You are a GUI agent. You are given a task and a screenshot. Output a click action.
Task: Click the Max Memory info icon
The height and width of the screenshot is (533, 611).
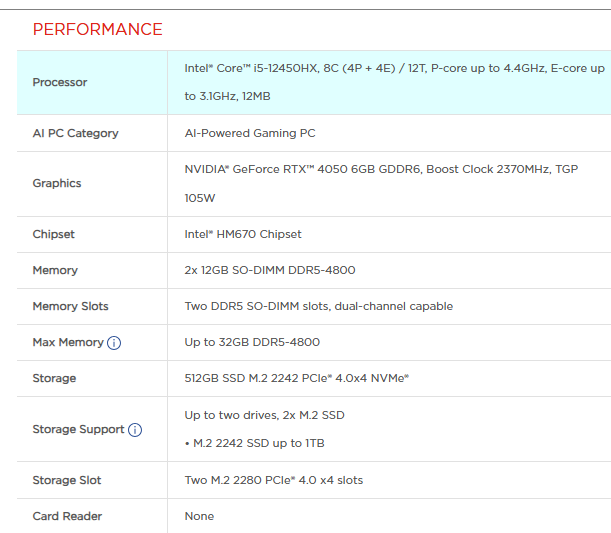pos(114,343)
